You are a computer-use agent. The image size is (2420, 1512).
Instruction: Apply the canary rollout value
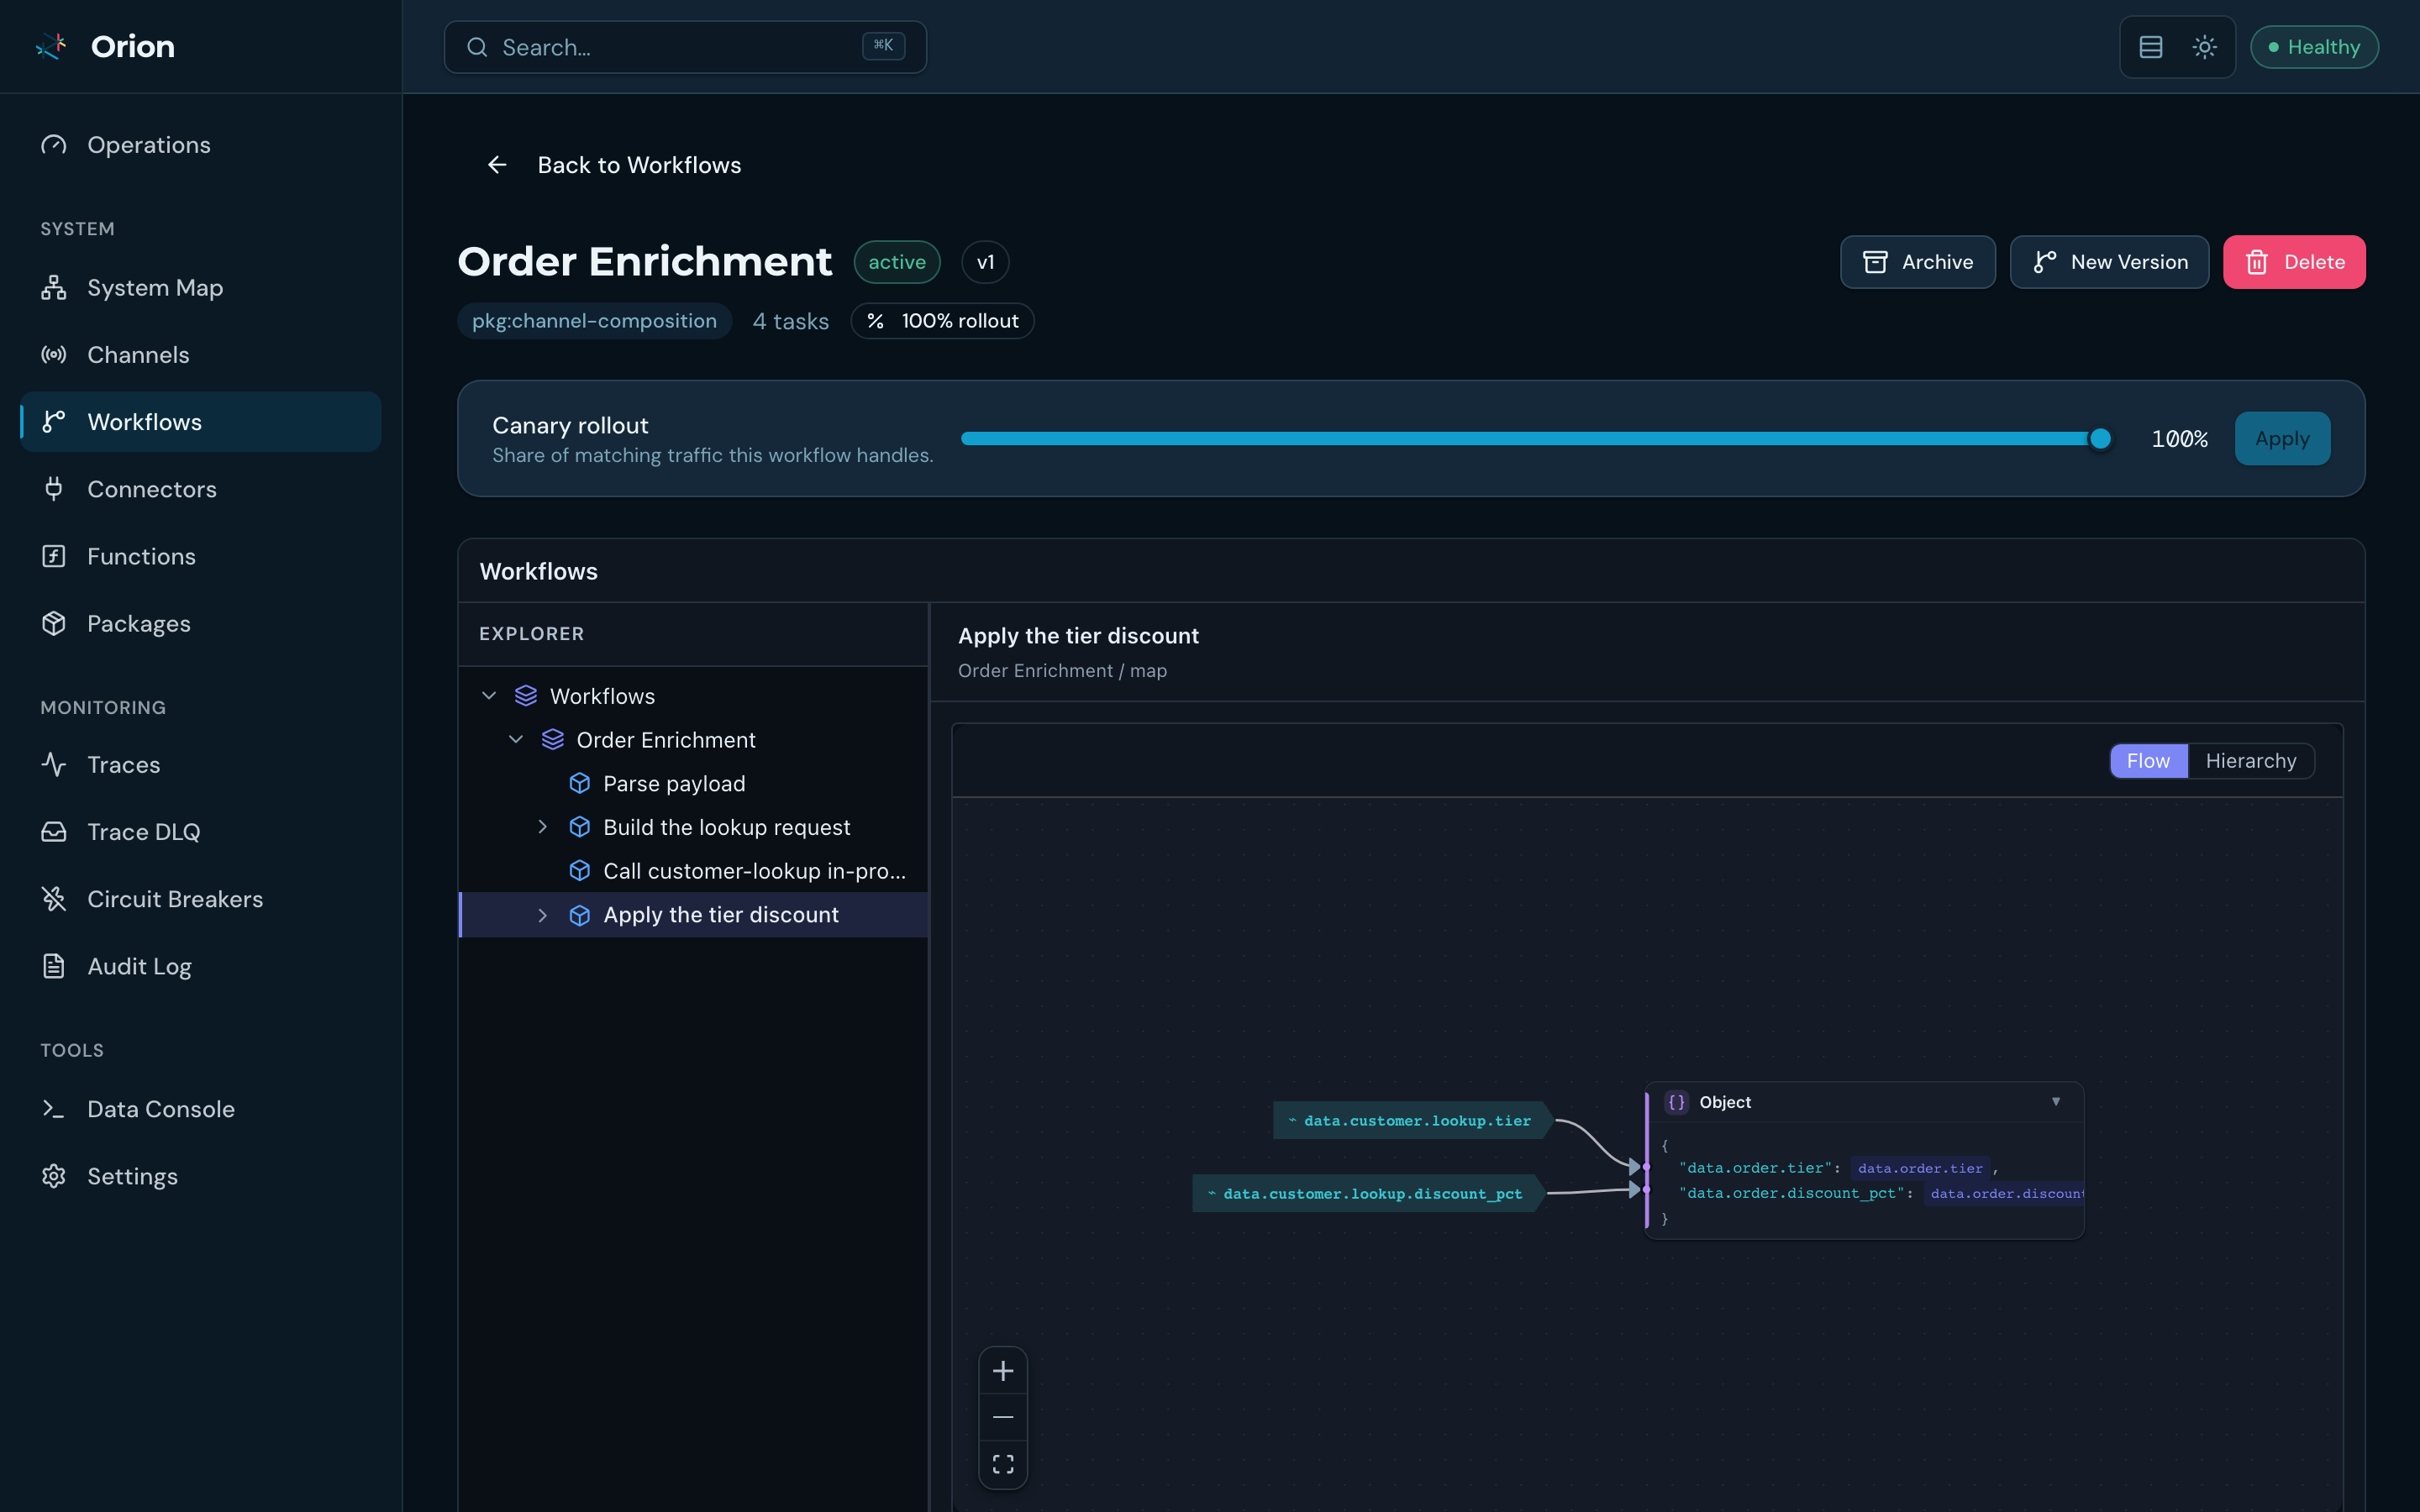(2282, 439)
